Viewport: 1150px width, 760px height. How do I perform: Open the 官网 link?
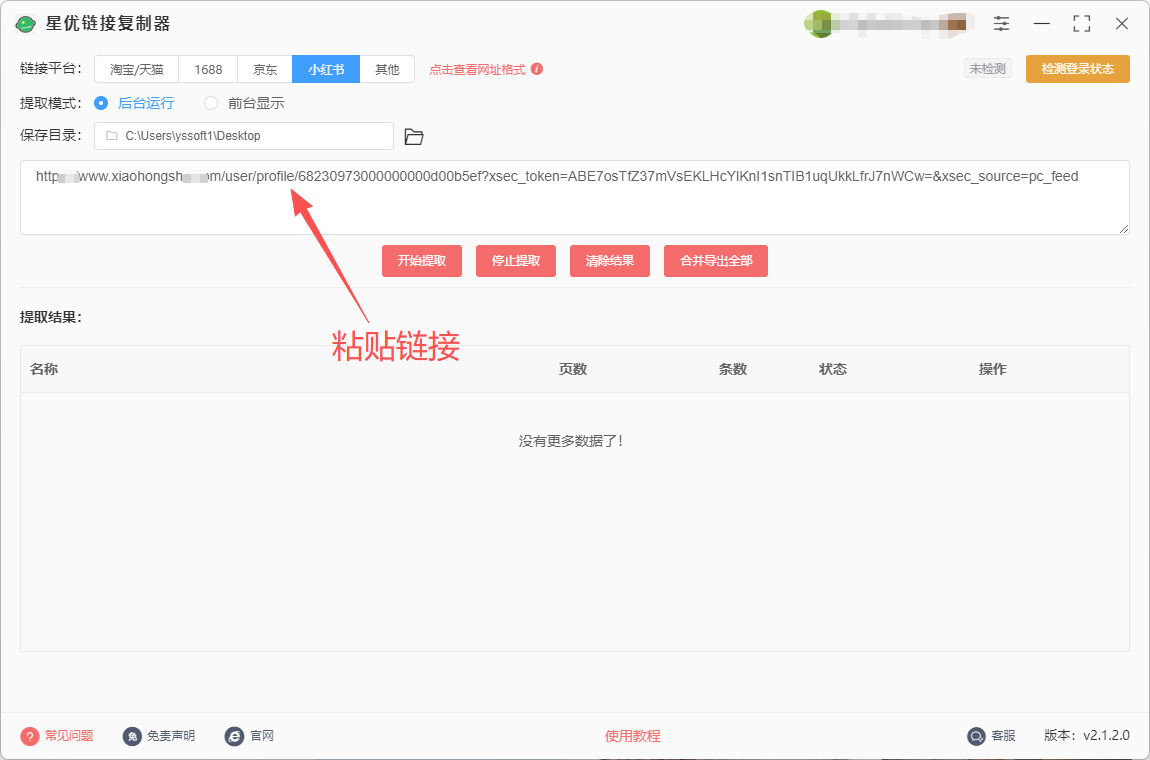coord(262,736)
